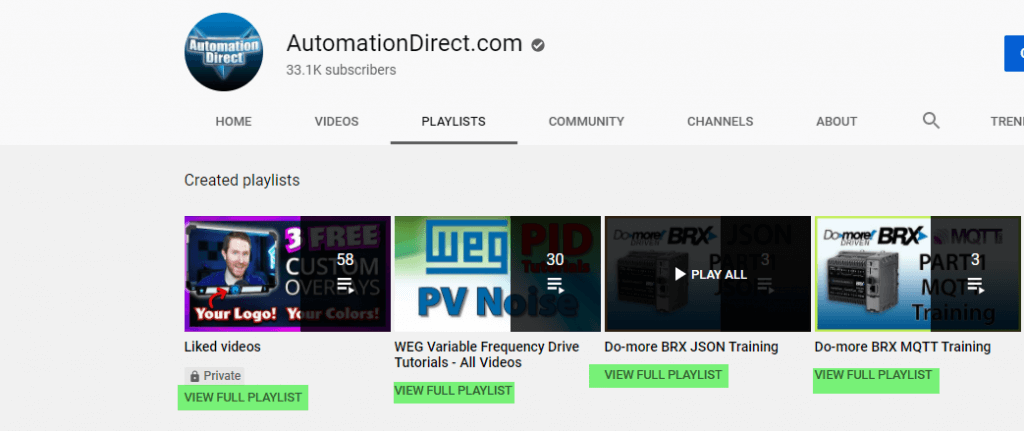Open the Videos tab
Viewport: 1024px width, 431px height.
point(336,122)
